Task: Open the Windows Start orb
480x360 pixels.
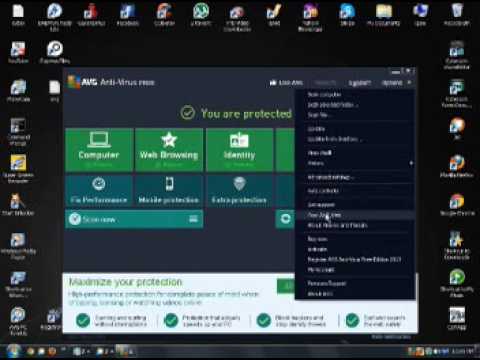Action: pyautogui.click(x=14, y=351)
